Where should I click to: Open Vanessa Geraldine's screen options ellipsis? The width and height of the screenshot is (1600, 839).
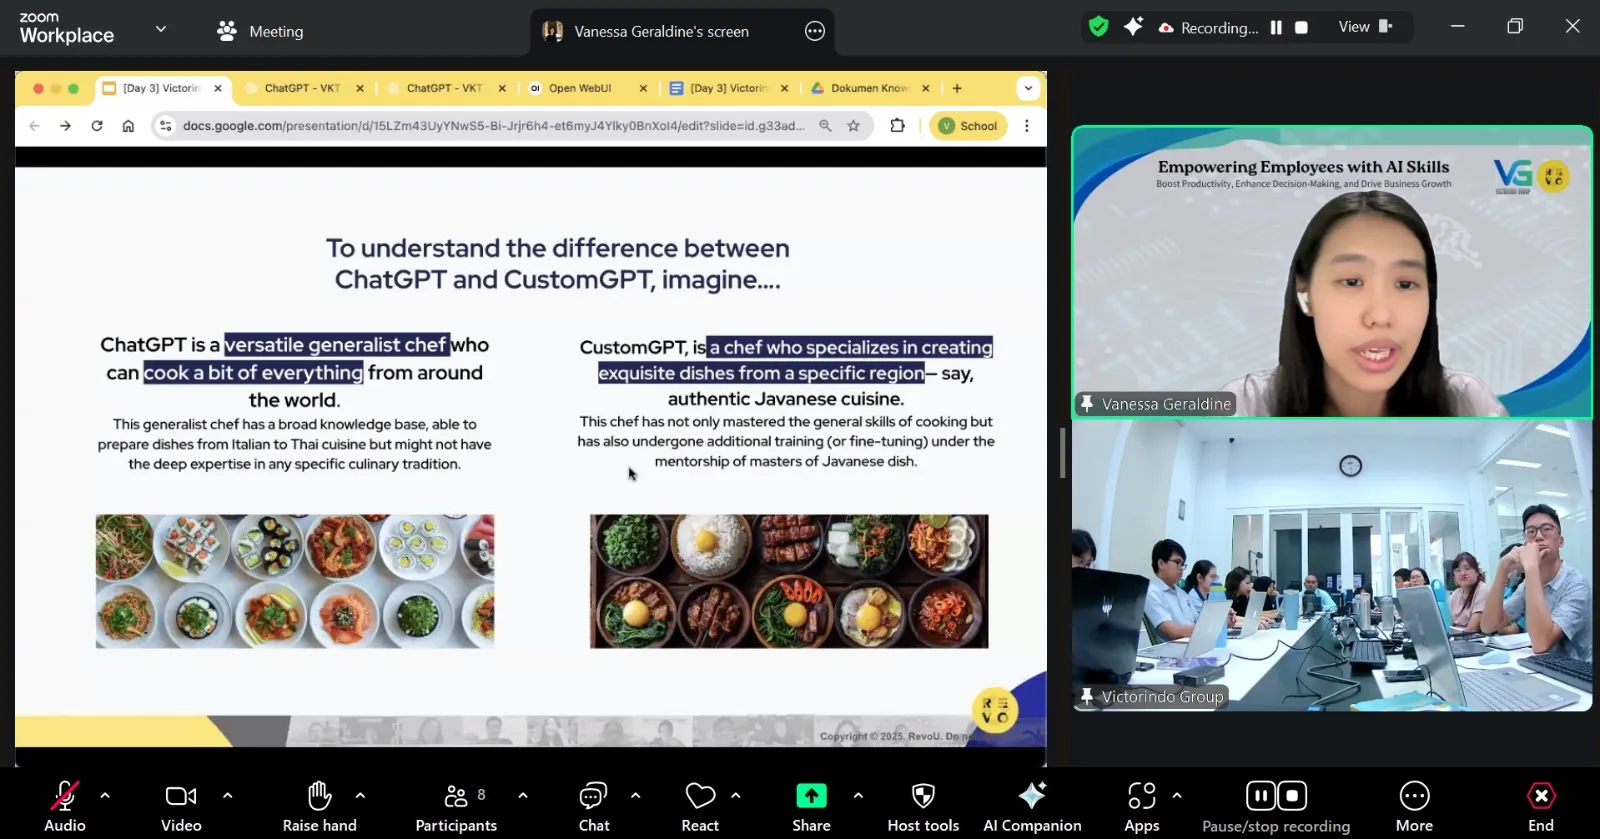[x=815, y=31]
